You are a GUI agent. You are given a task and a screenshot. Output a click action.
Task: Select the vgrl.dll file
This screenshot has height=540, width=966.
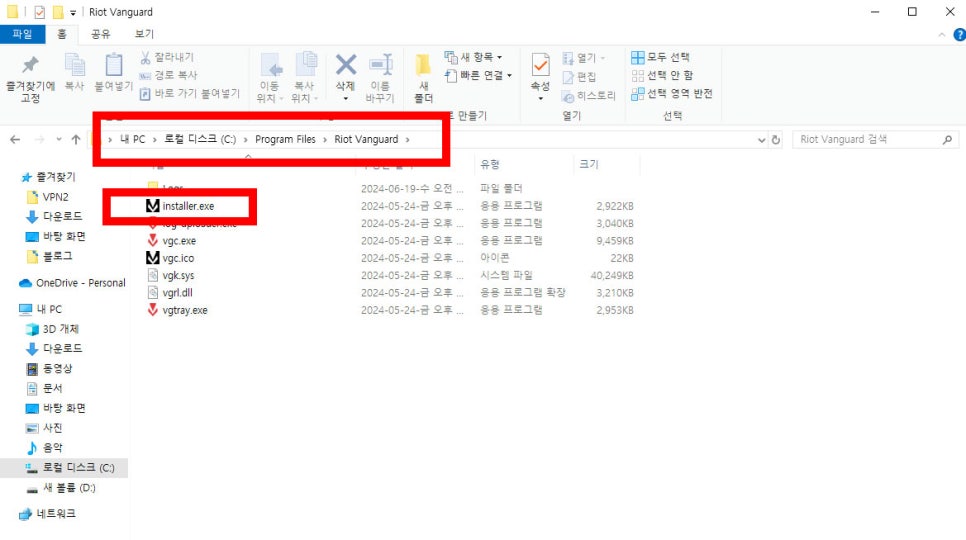(x=170, y=292)
